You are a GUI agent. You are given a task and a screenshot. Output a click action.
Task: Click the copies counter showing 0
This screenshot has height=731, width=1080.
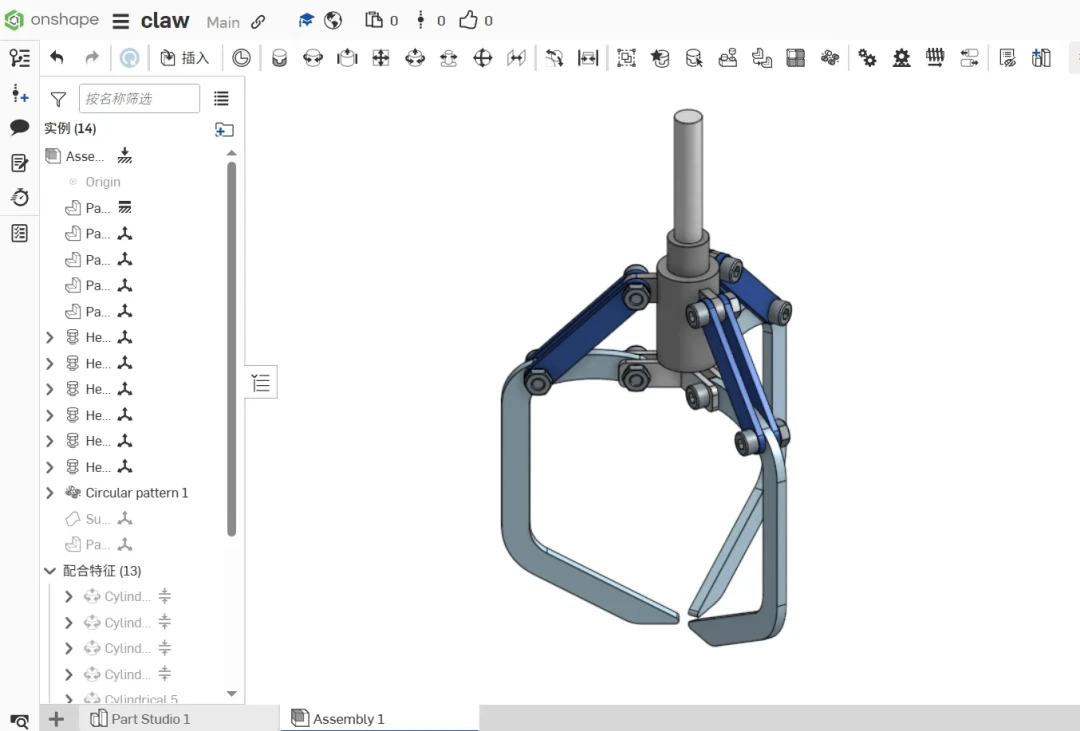pos(382,21)
